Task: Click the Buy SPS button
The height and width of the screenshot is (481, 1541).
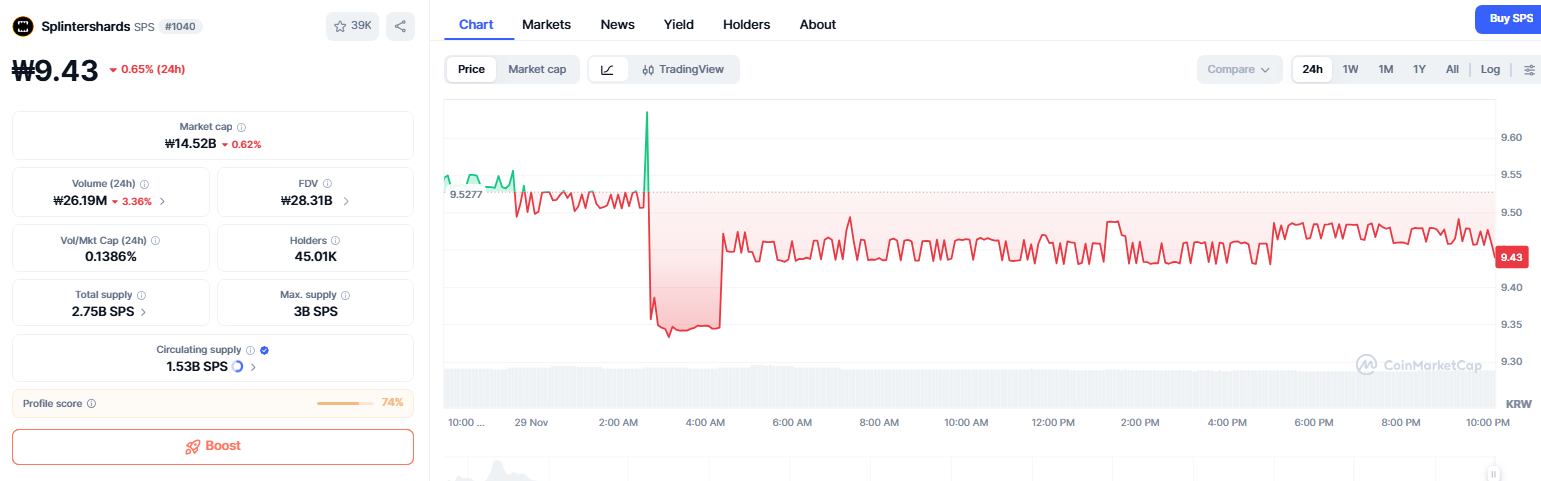Action: (x=1508, y=19)
